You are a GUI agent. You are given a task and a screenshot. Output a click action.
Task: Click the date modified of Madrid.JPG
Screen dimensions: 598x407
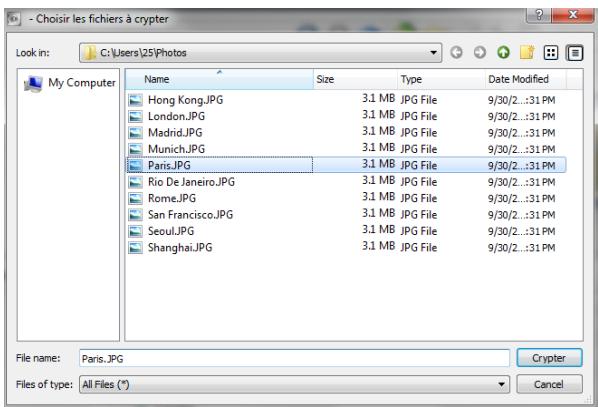[521, 133]
